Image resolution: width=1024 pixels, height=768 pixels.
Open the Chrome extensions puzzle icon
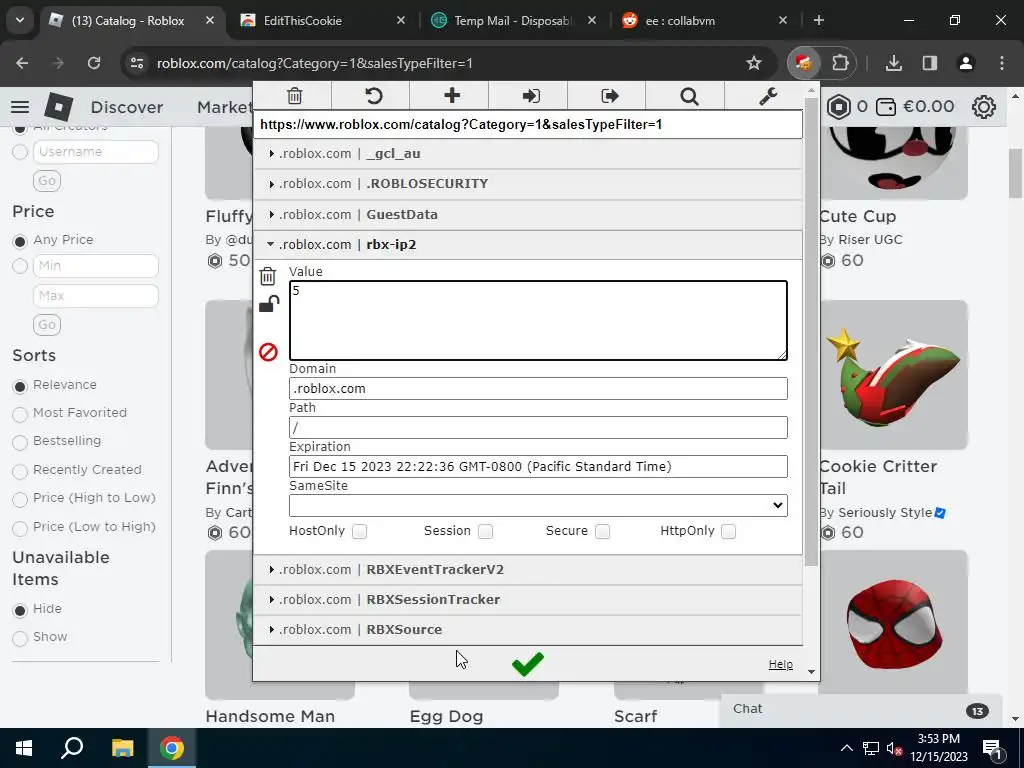[840, 63]
